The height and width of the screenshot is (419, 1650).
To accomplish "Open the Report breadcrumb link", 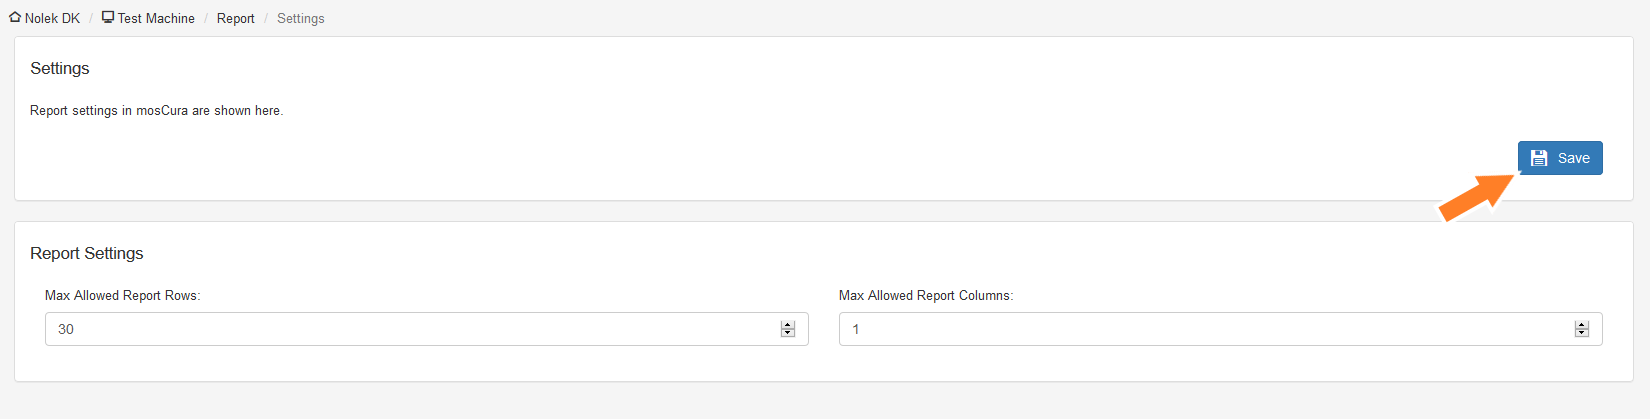I will (x=236, y=18).
